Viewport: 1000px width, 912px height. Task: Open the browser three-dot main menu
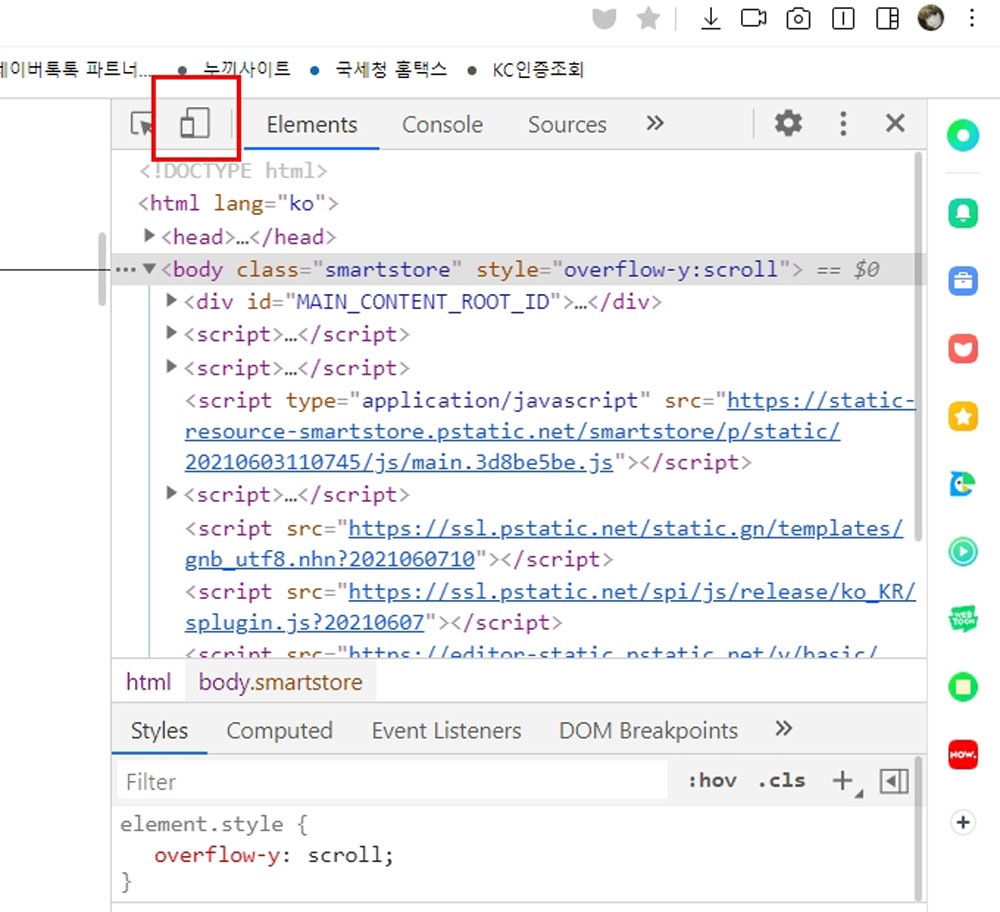pos(972,18)
